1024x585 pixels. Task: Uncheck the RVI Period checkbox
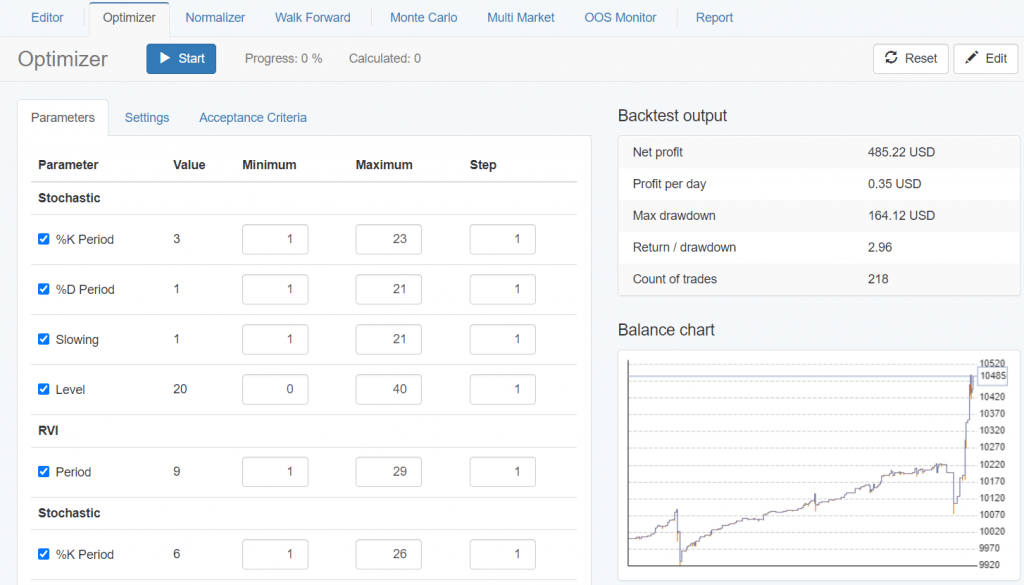[x=43, y=471]
